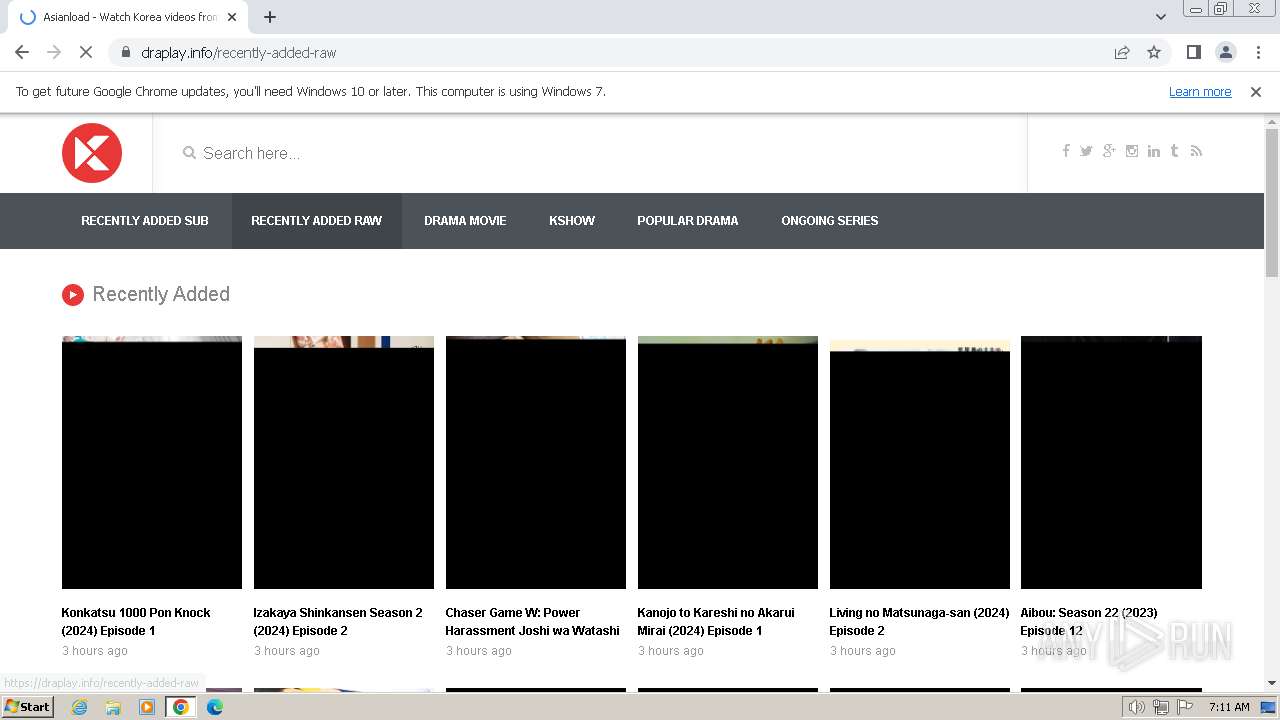Screen dimensions: 1280x720
Task: Click the Recently Added heading
Action: point(161,294)
